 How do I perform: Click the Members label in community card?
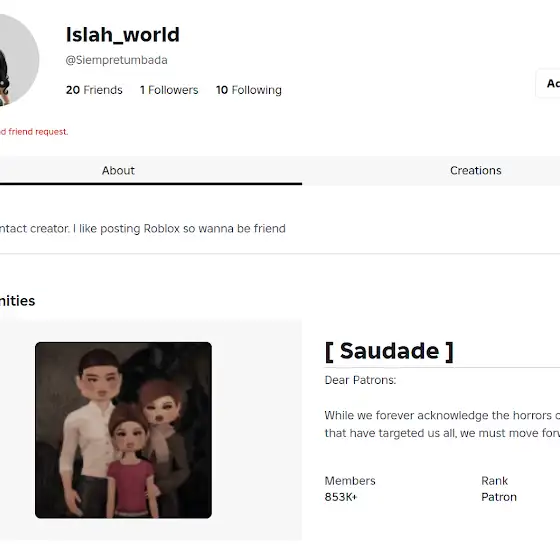pos(350,481)
